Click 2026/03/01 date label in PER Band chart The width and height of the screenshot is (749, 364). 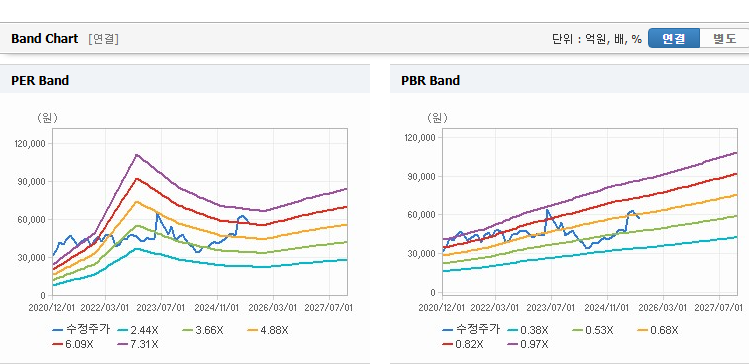pyautogui.click(x=274, y=307)
